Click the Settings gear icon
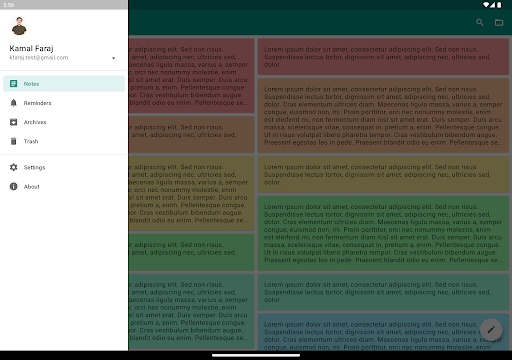512x360 pixels. click(13, 167)
